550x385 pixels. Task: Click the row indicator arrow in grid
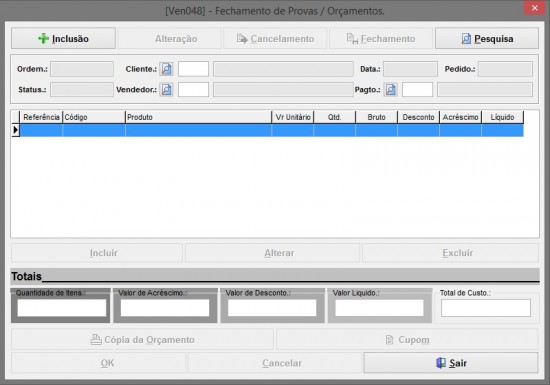click(x=15, y=130)
